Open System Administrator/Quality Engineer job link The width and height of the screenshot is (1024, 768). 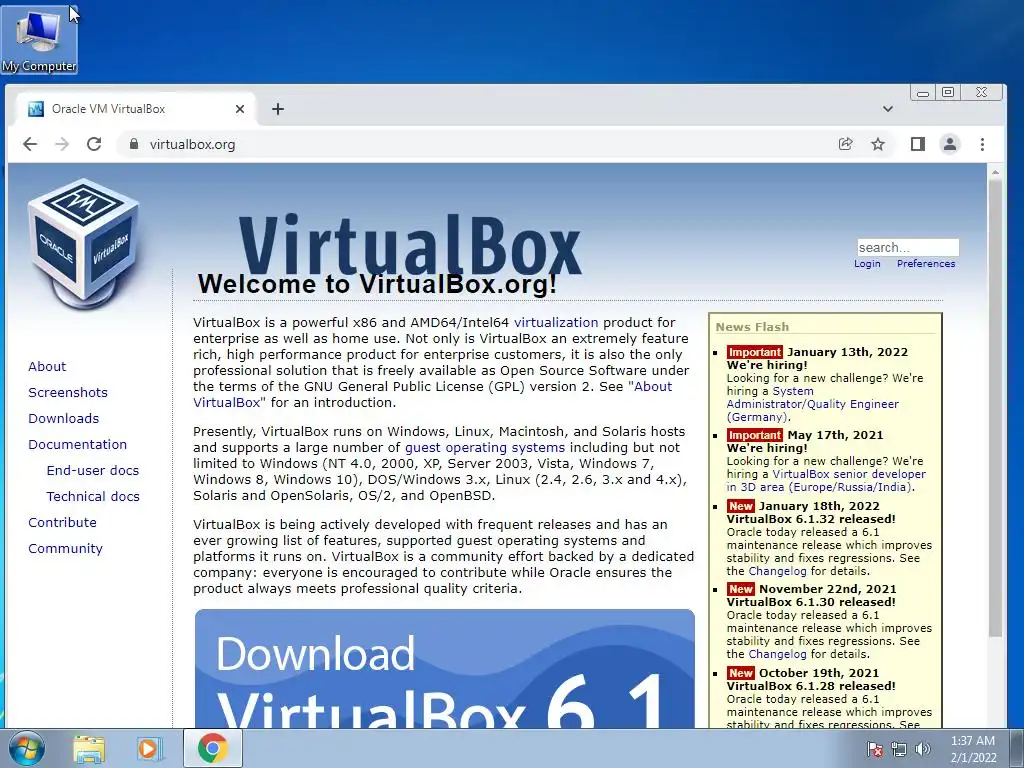813,404
